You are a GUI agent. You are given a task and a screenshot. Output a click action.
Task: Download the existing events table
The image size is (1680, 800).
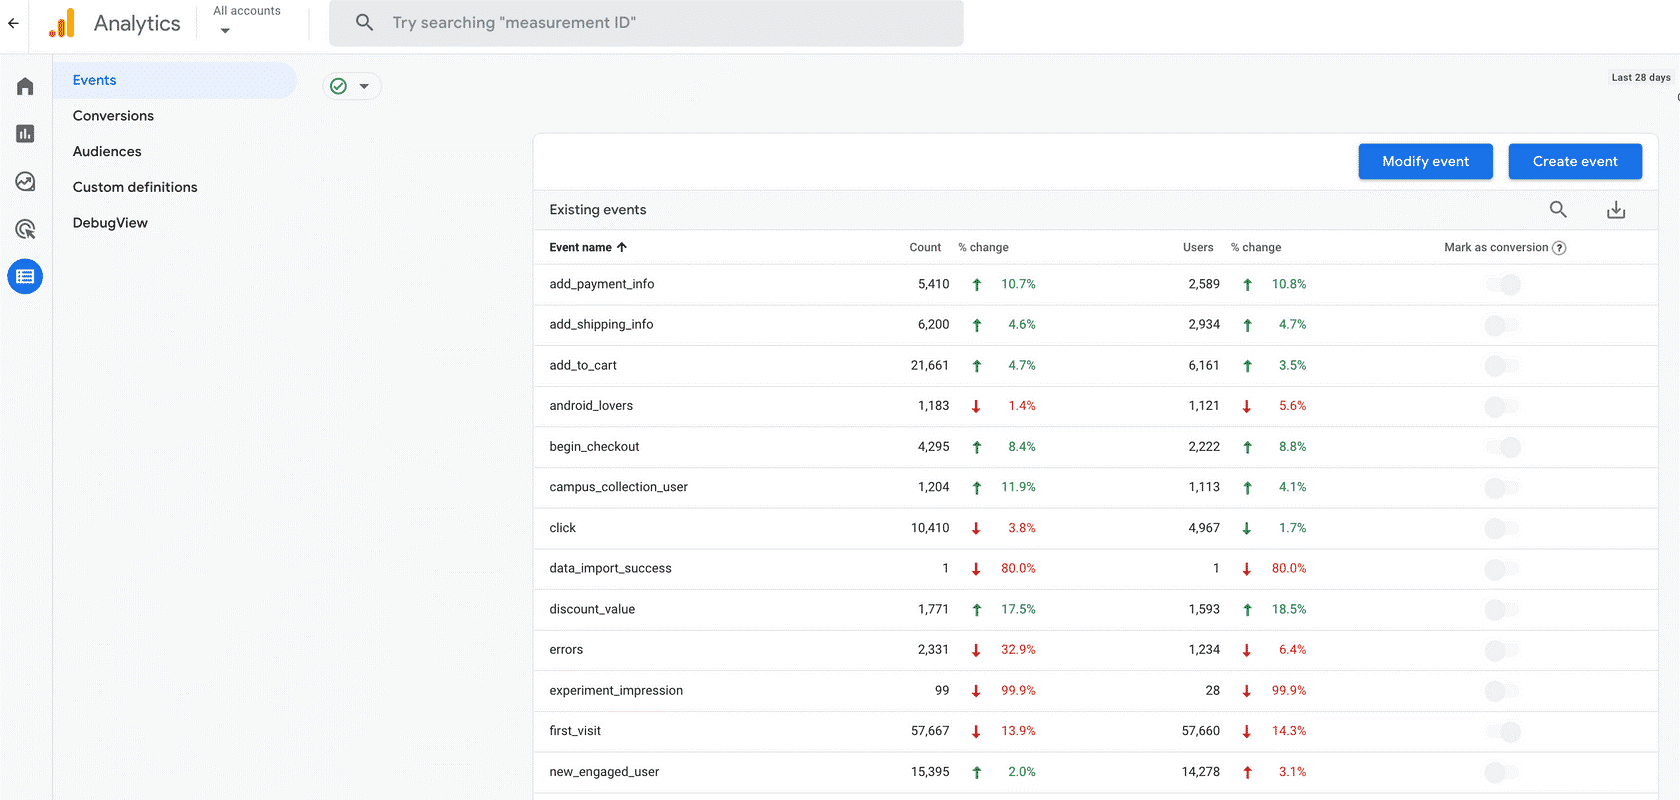(x=1616, y=209)
